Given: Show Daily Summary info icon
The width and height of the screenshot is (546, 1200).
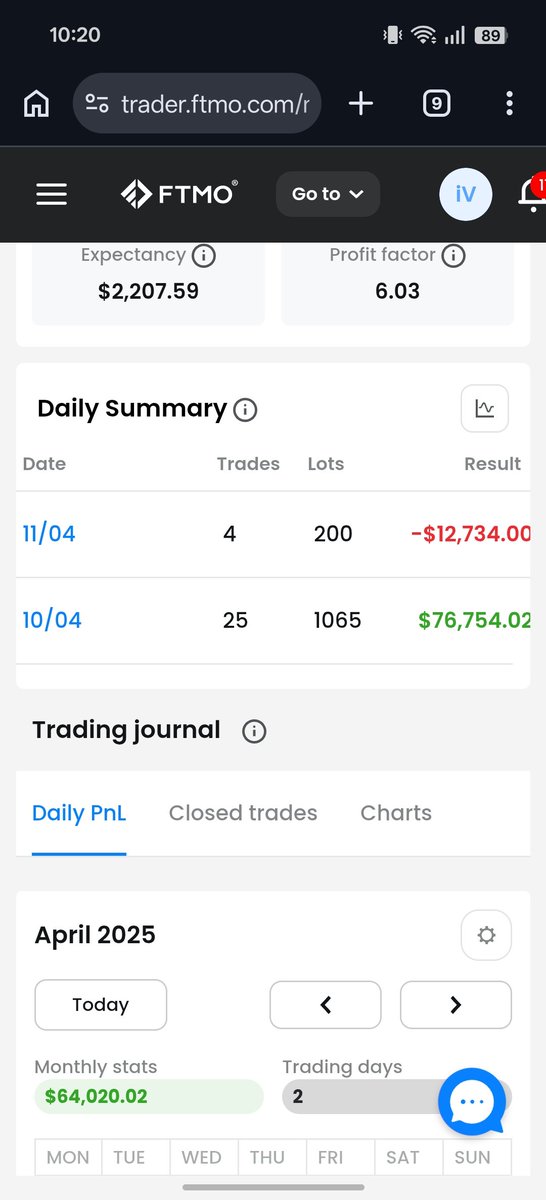Looking at the screenshot, I should pyautogui.click(x=245, y=409).
